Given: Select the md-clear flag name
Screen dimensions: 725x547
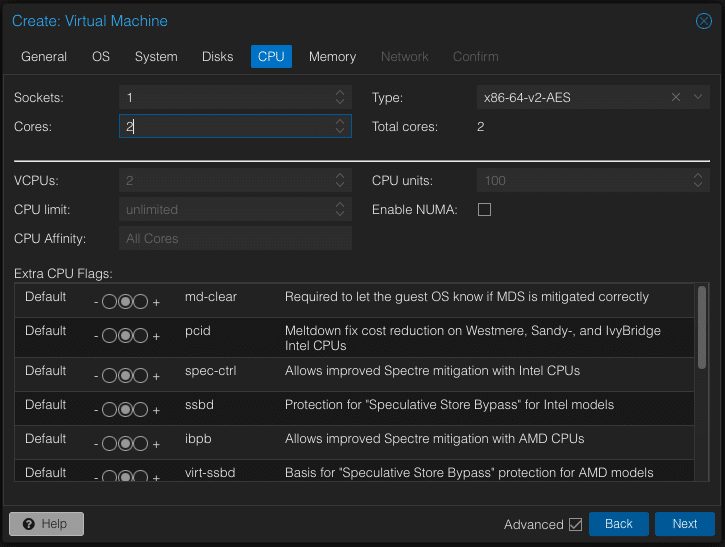Looking at the screenshot, I should (x=211, y=297).
